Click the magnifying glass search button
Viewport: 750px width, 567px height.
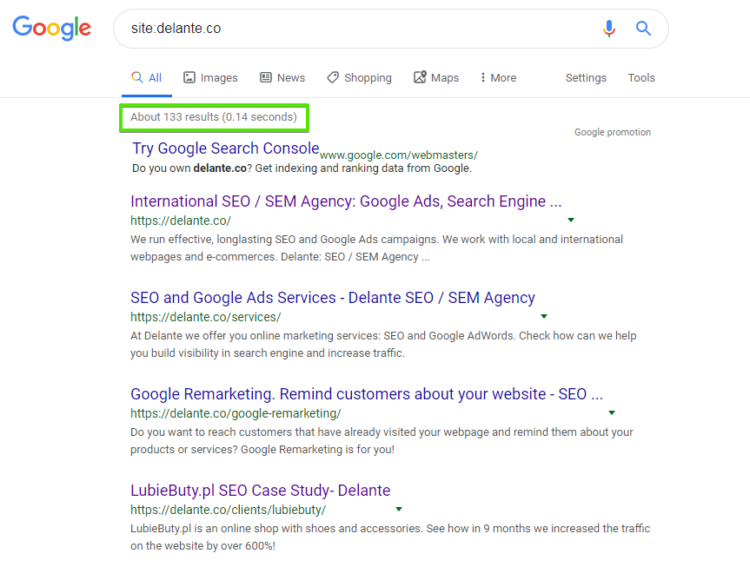pos(643,29)
